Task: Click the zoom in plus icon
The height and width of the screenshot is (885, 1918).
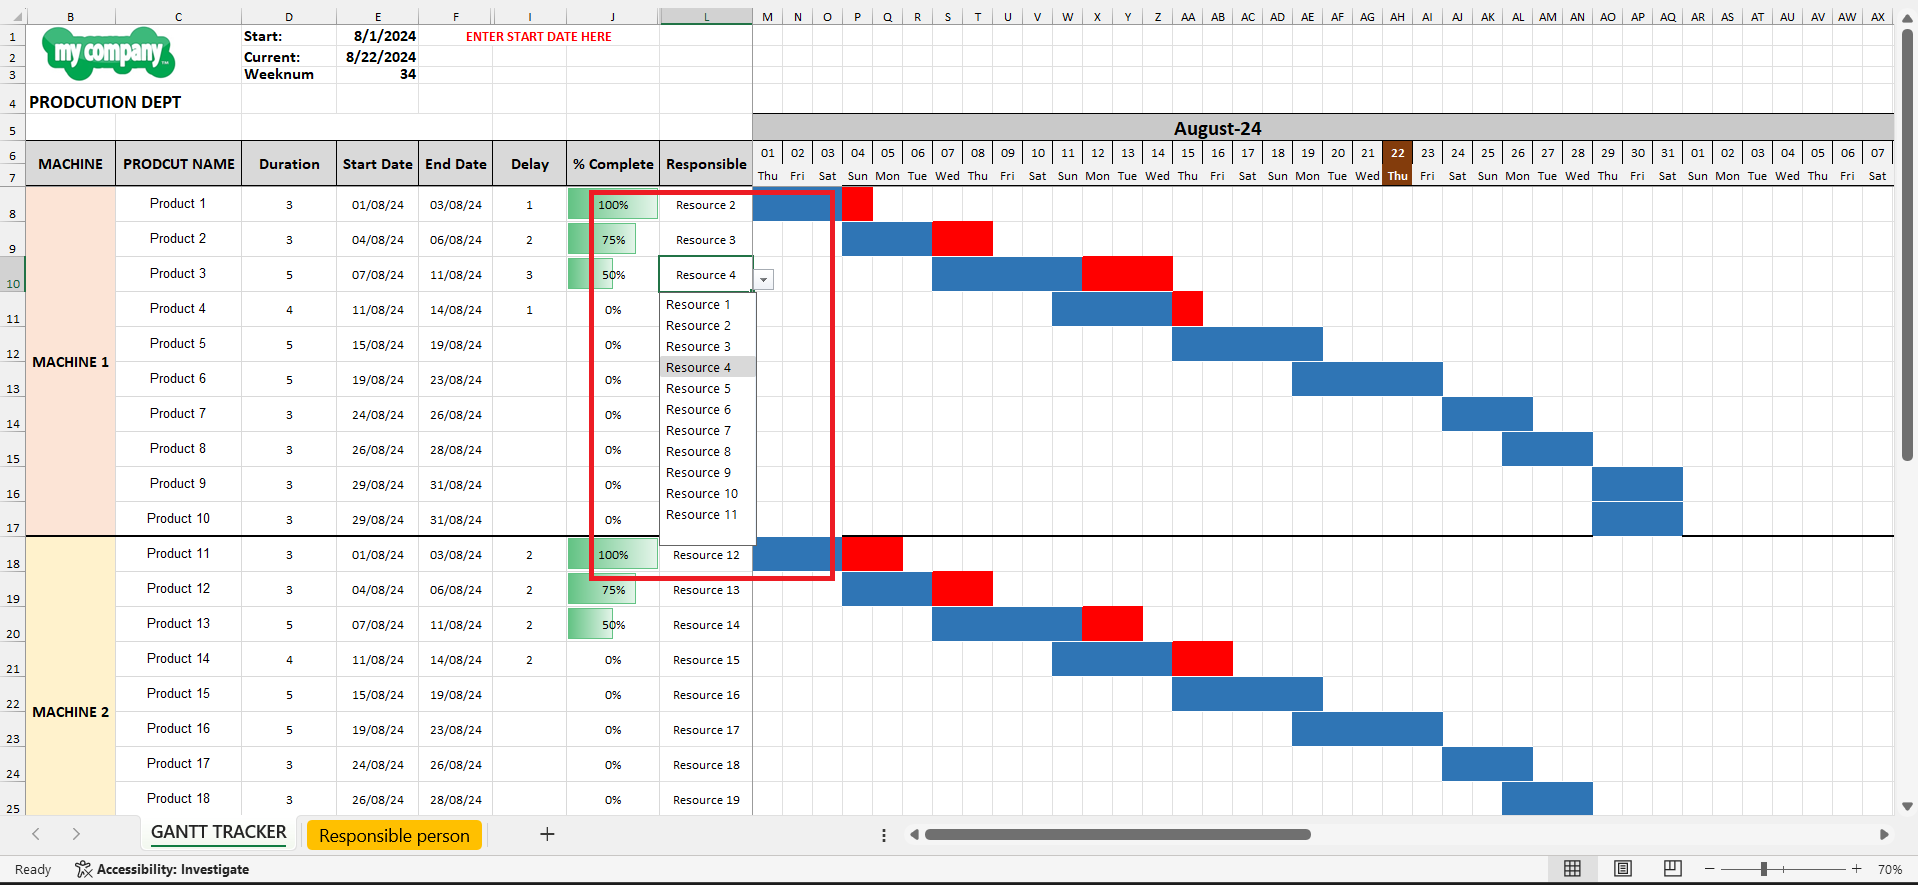Action: coord(1856,869)
